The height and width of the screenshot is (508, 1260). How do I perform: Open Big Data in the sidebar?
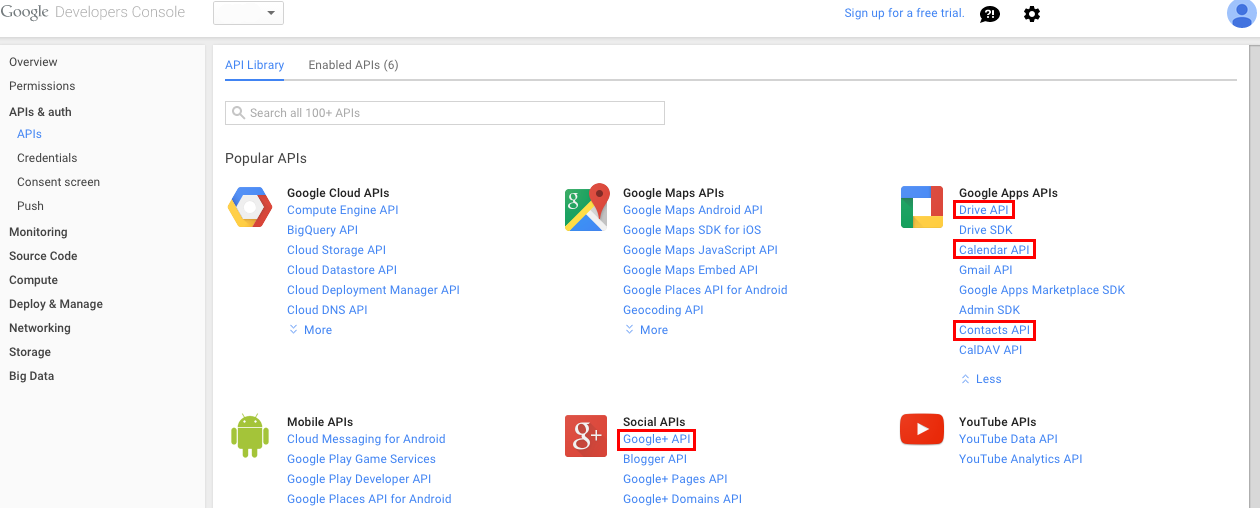coord(32,376)
